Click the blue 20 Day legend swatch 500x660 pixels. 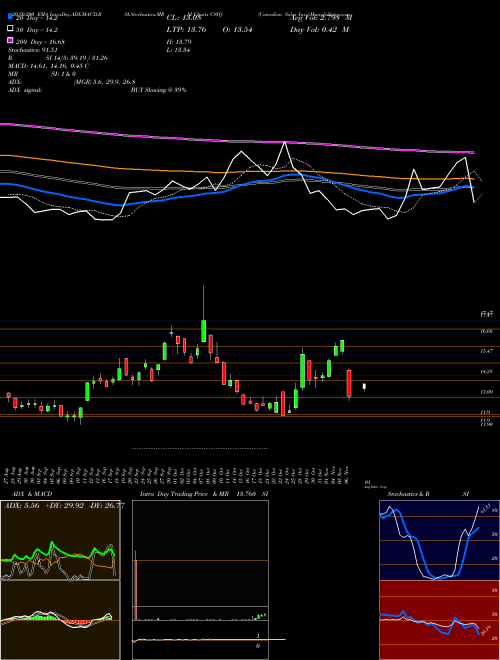pyautogui.click(x=10, y=17)
